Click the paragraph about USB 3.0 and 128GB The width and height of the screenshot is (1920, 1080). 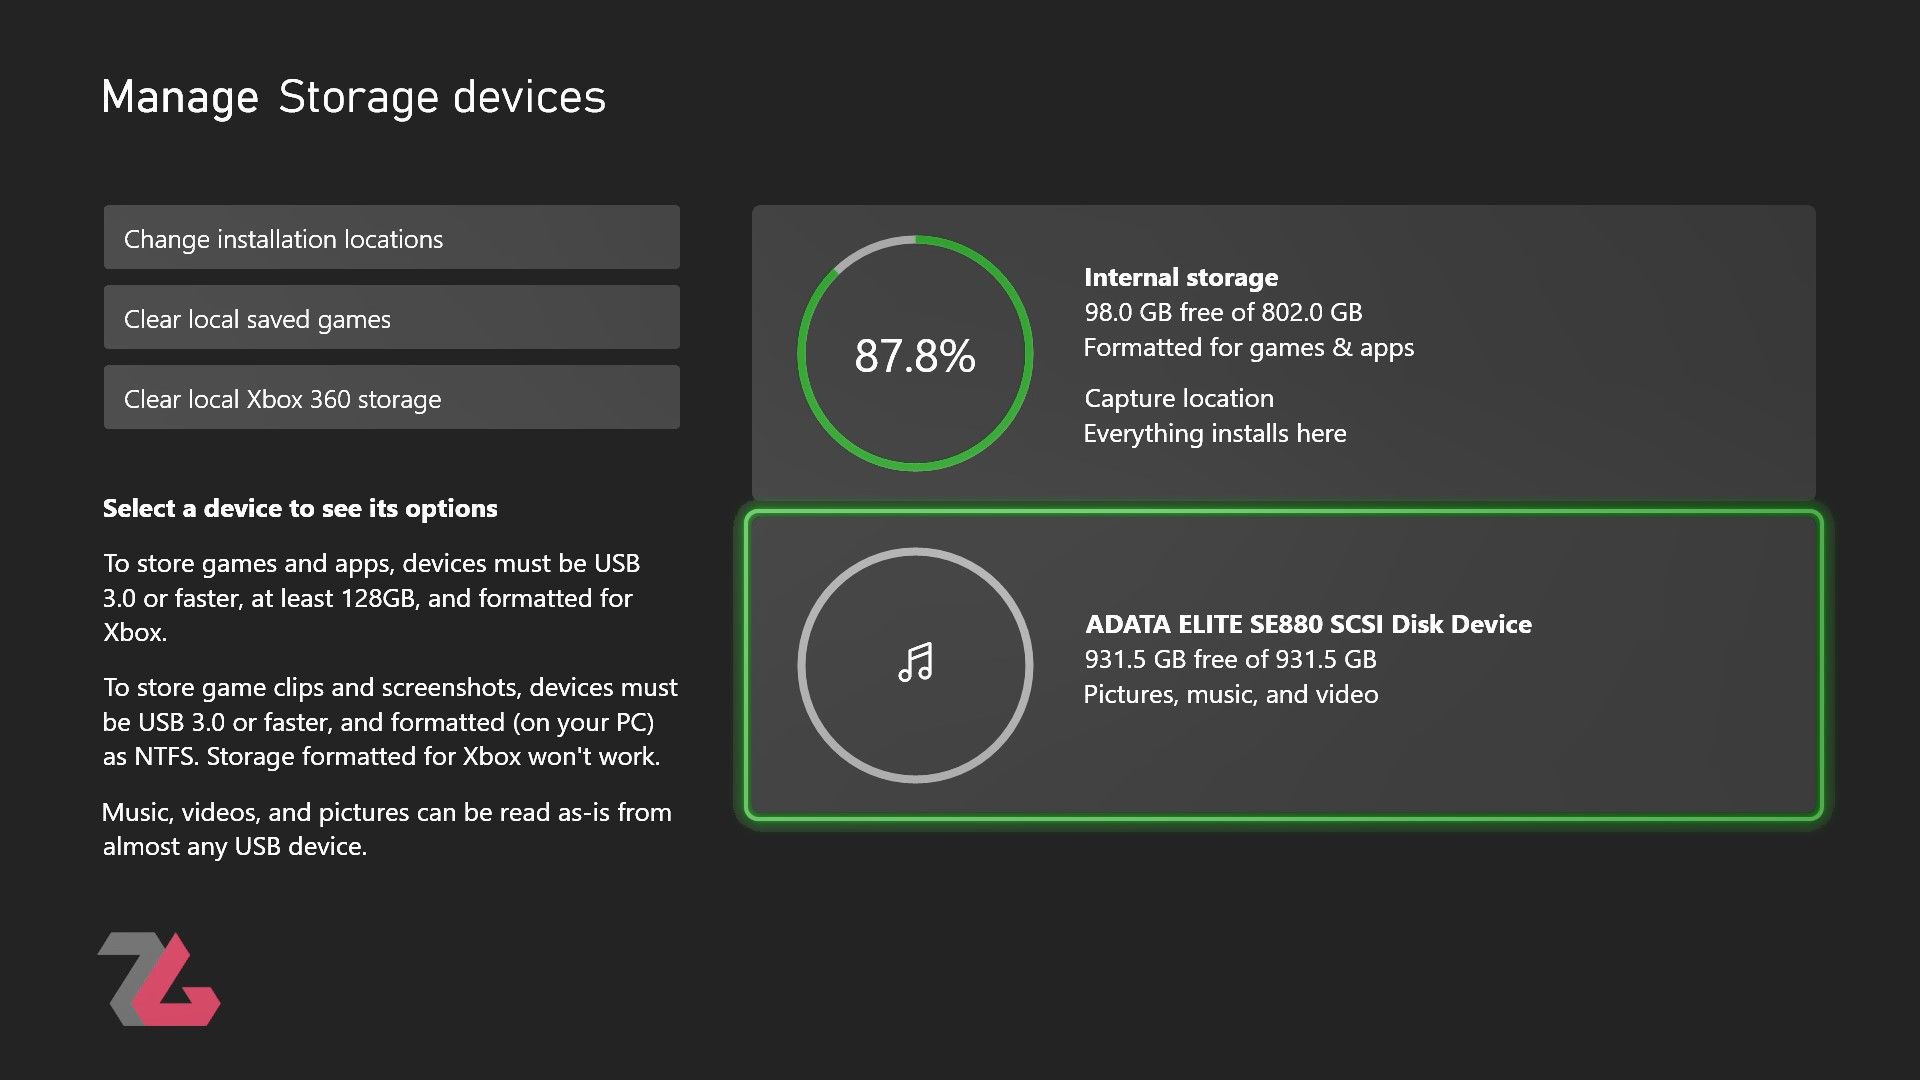(x=370, y=597)
